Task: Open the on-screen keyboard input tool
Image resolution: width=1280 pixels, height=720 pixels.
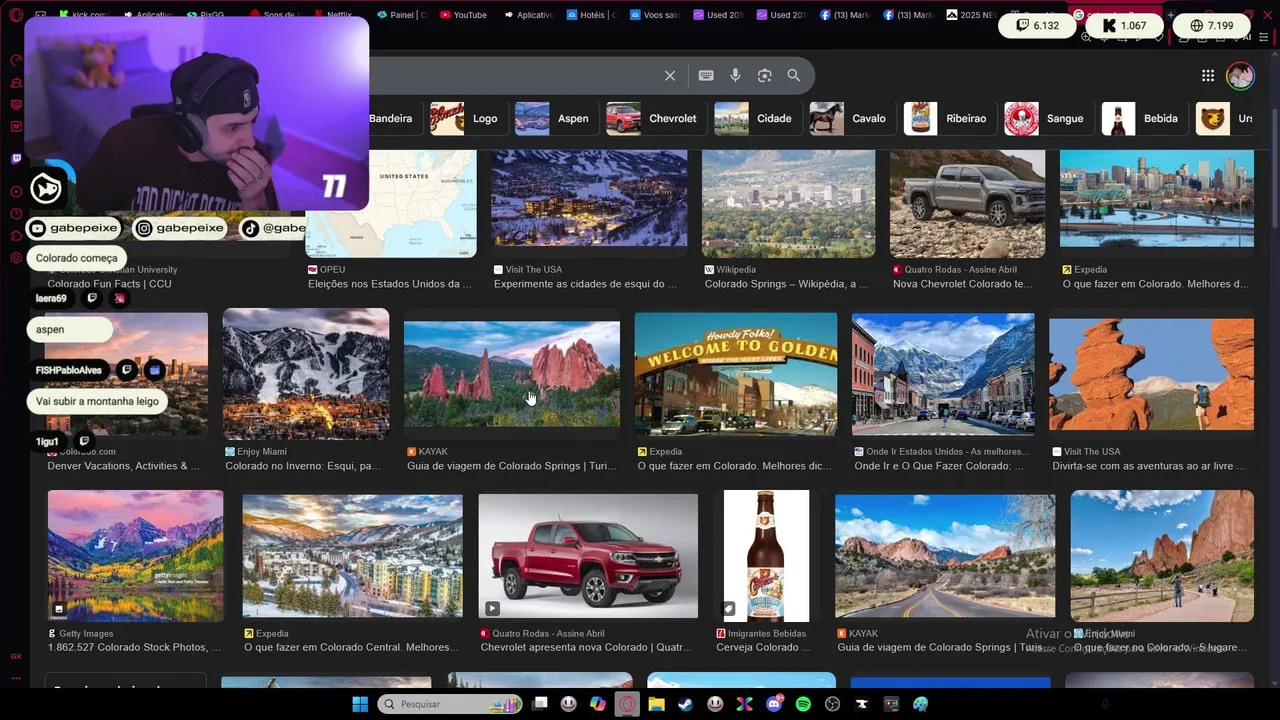Action: [706, 76]
